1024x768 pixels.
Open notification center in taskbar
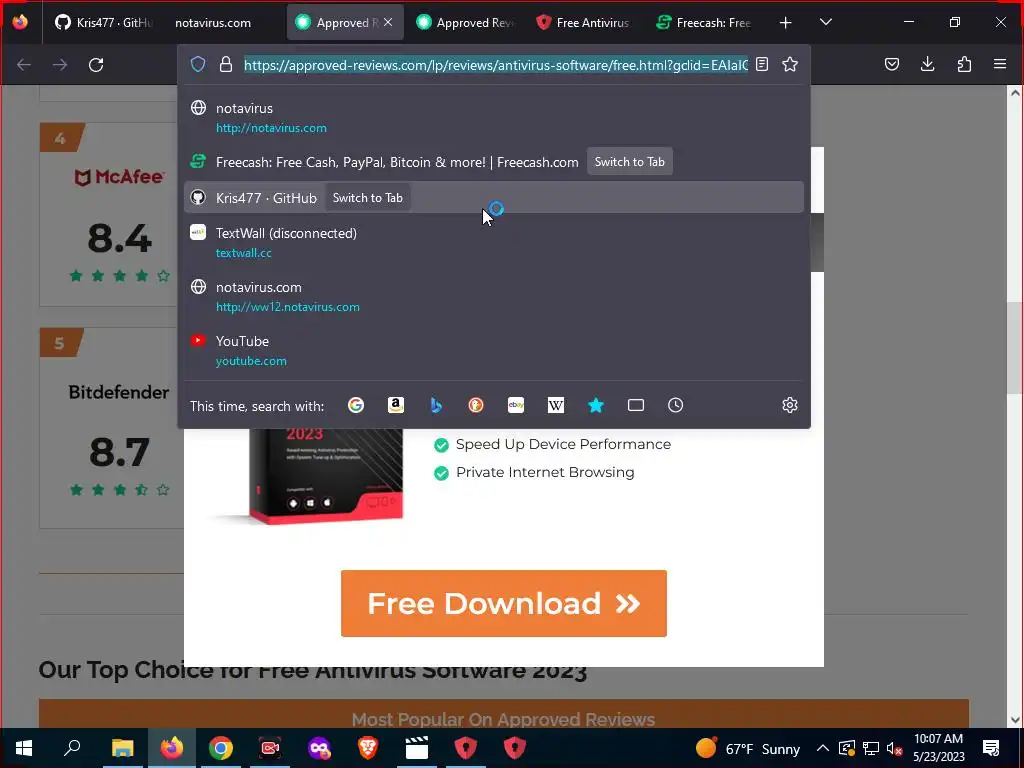pos(991,748)
